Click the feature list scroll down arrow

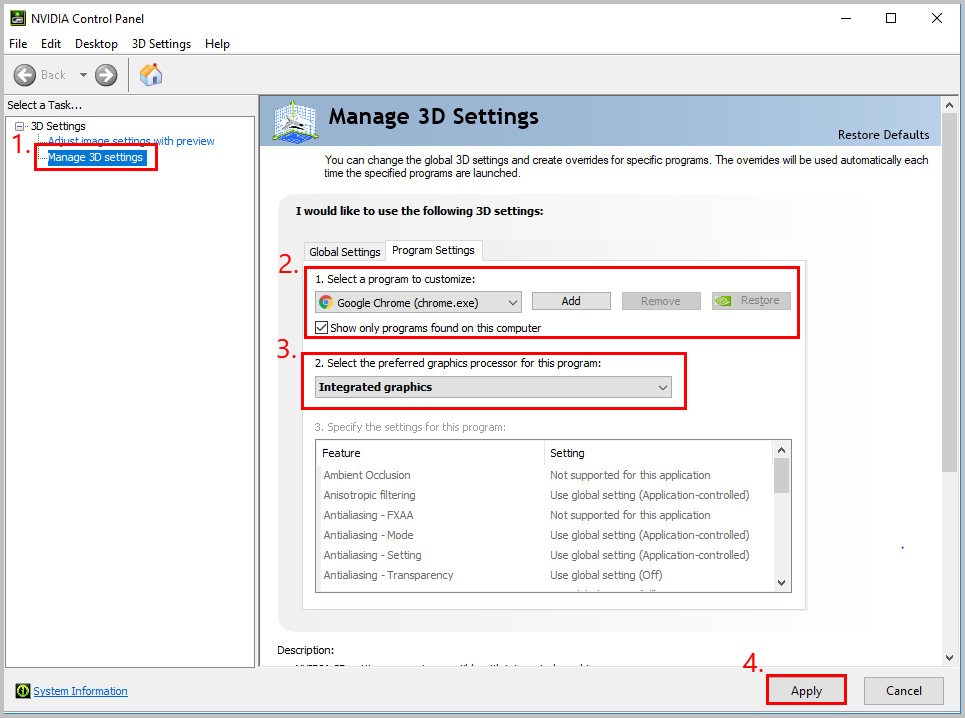click(x=781, y=582)
